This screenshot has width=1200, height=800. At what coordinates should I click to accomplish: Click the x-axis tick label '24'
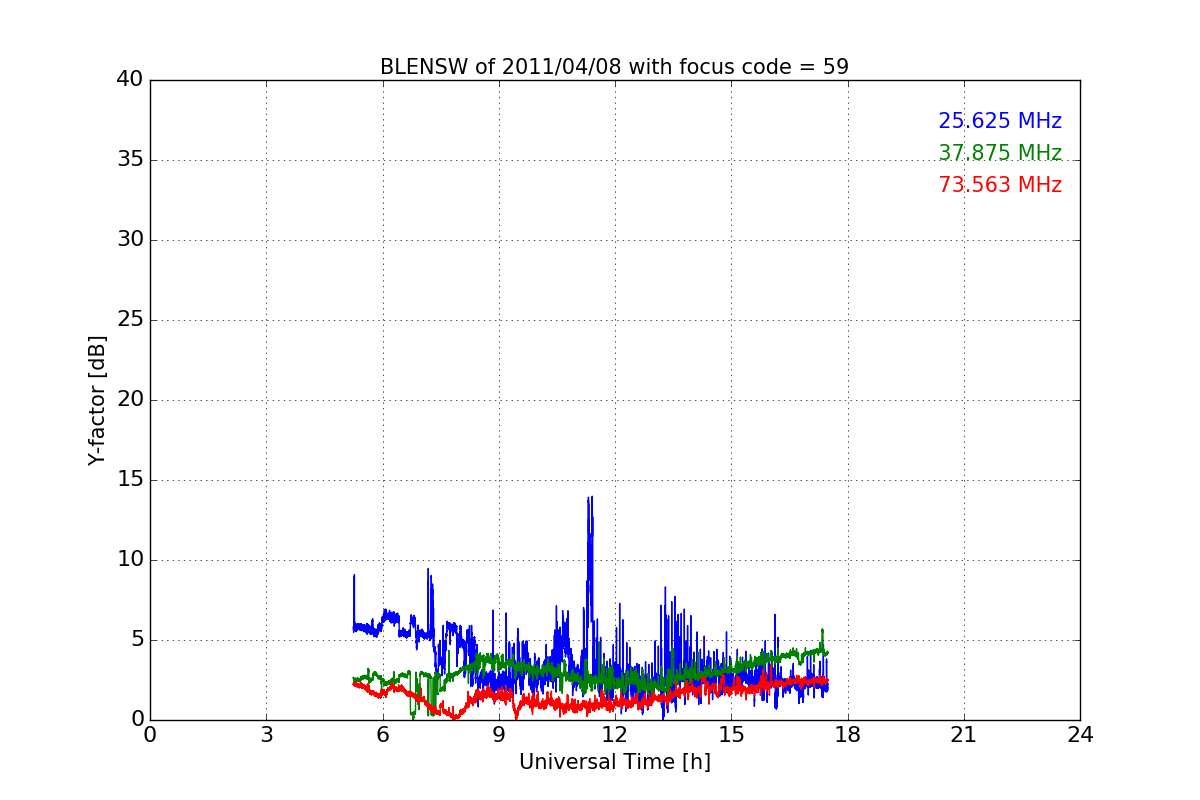pos(1080,734)
